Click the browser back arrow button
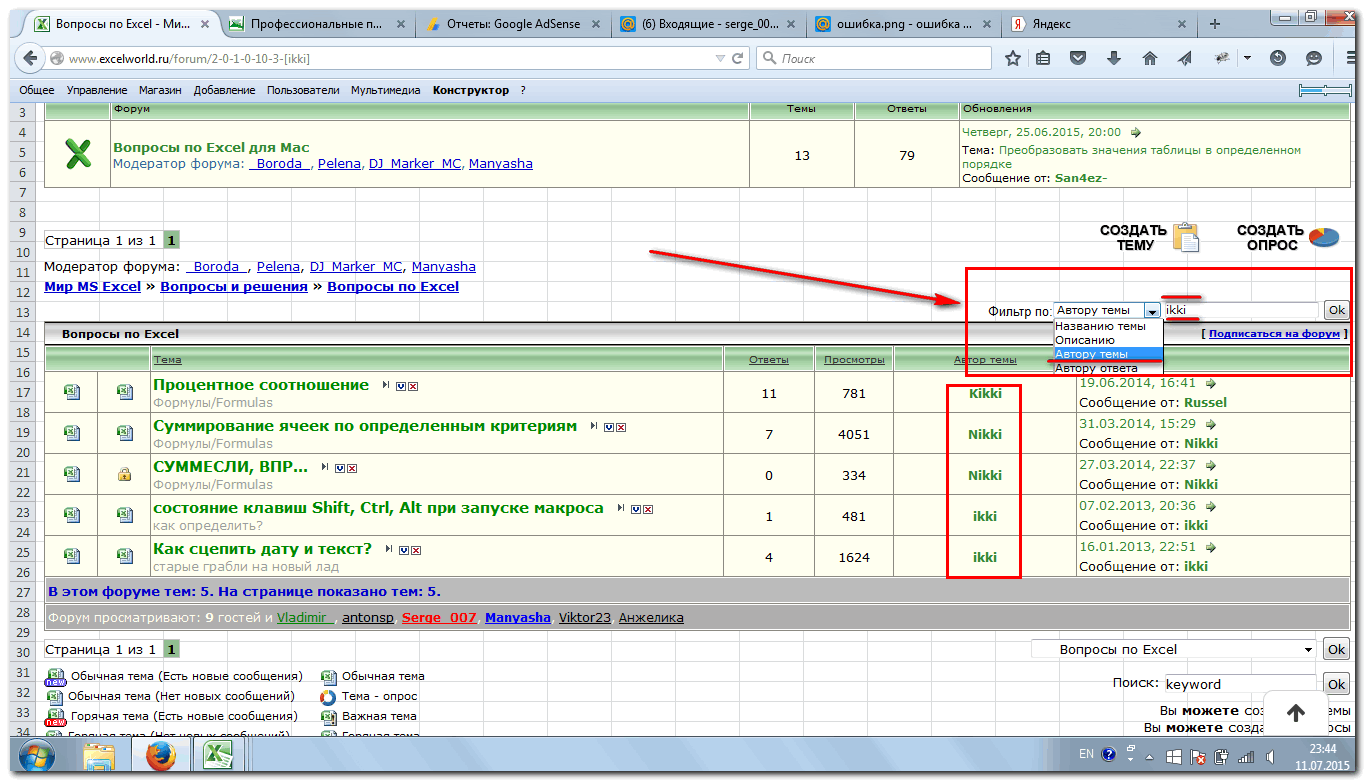 pyautogui.click(x=32, y=58)
